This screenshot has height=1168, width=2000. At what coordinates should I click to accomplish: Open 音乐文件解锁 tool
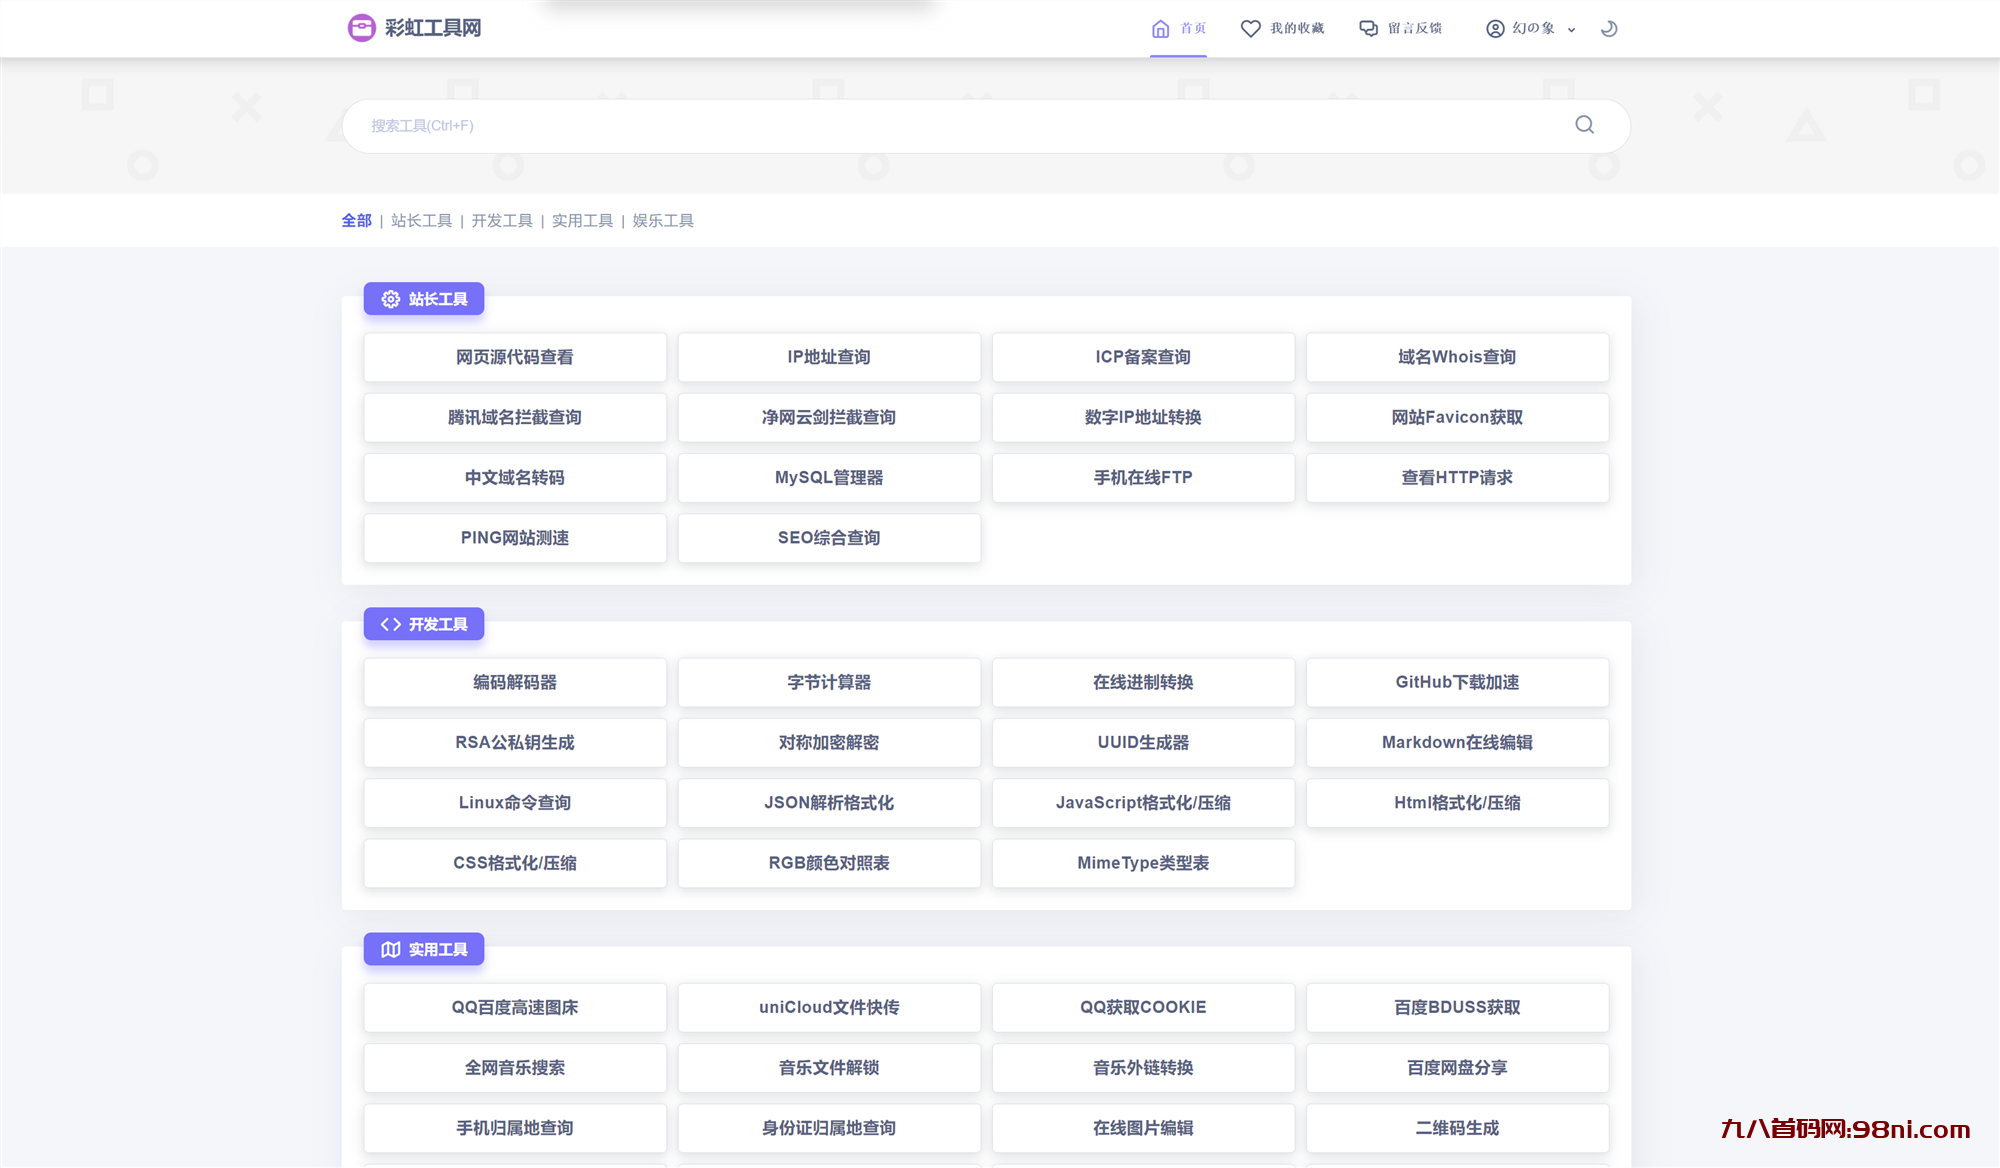point(829,1068)
